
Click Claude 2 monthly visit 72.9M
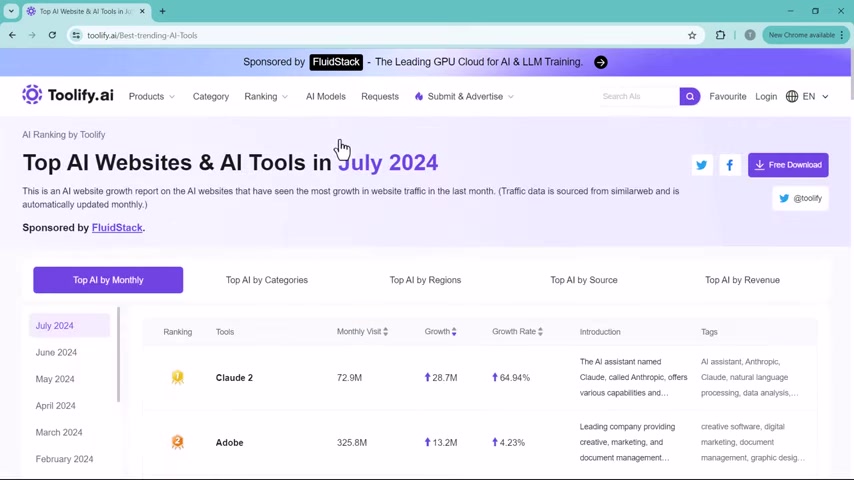tap(349, 378)
